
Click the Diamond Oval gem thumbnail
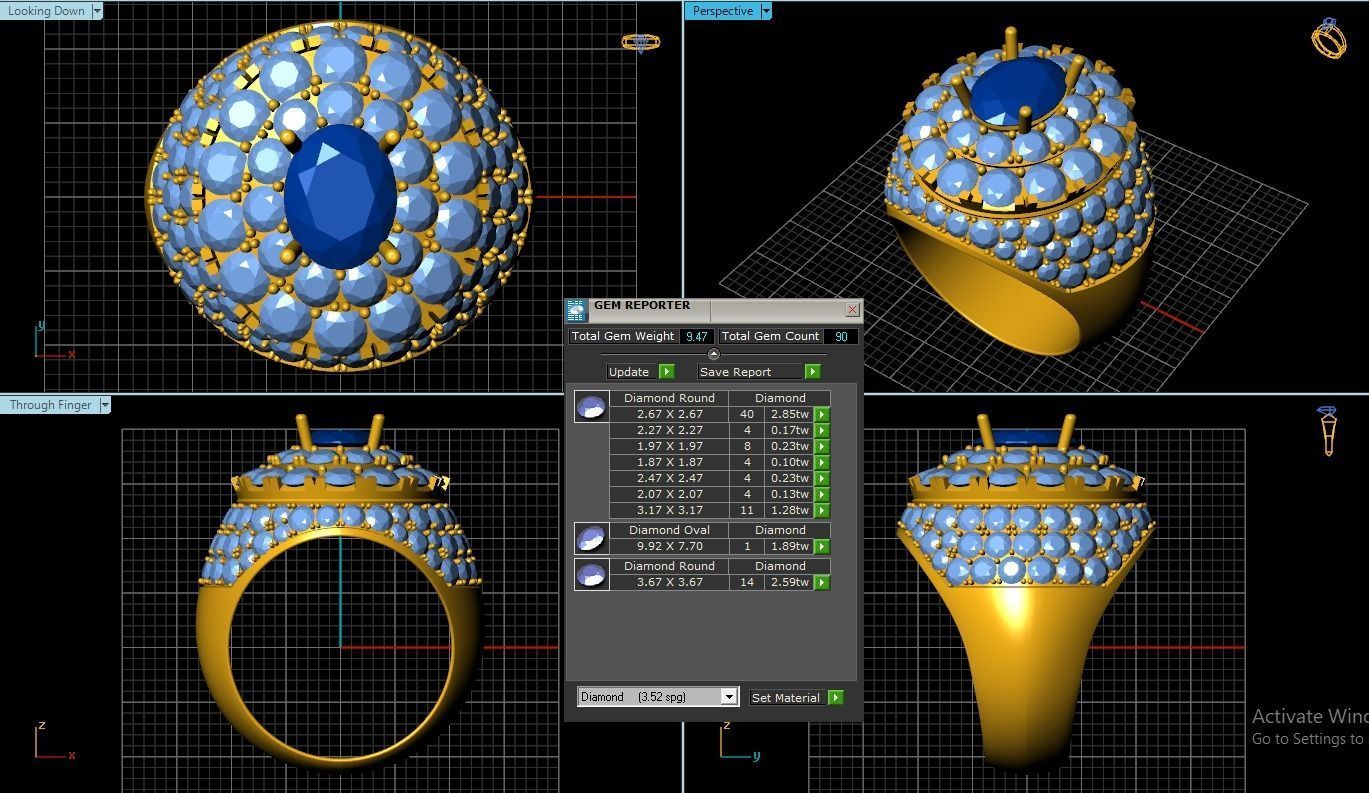pyautogui.click(x=591, y=538)
